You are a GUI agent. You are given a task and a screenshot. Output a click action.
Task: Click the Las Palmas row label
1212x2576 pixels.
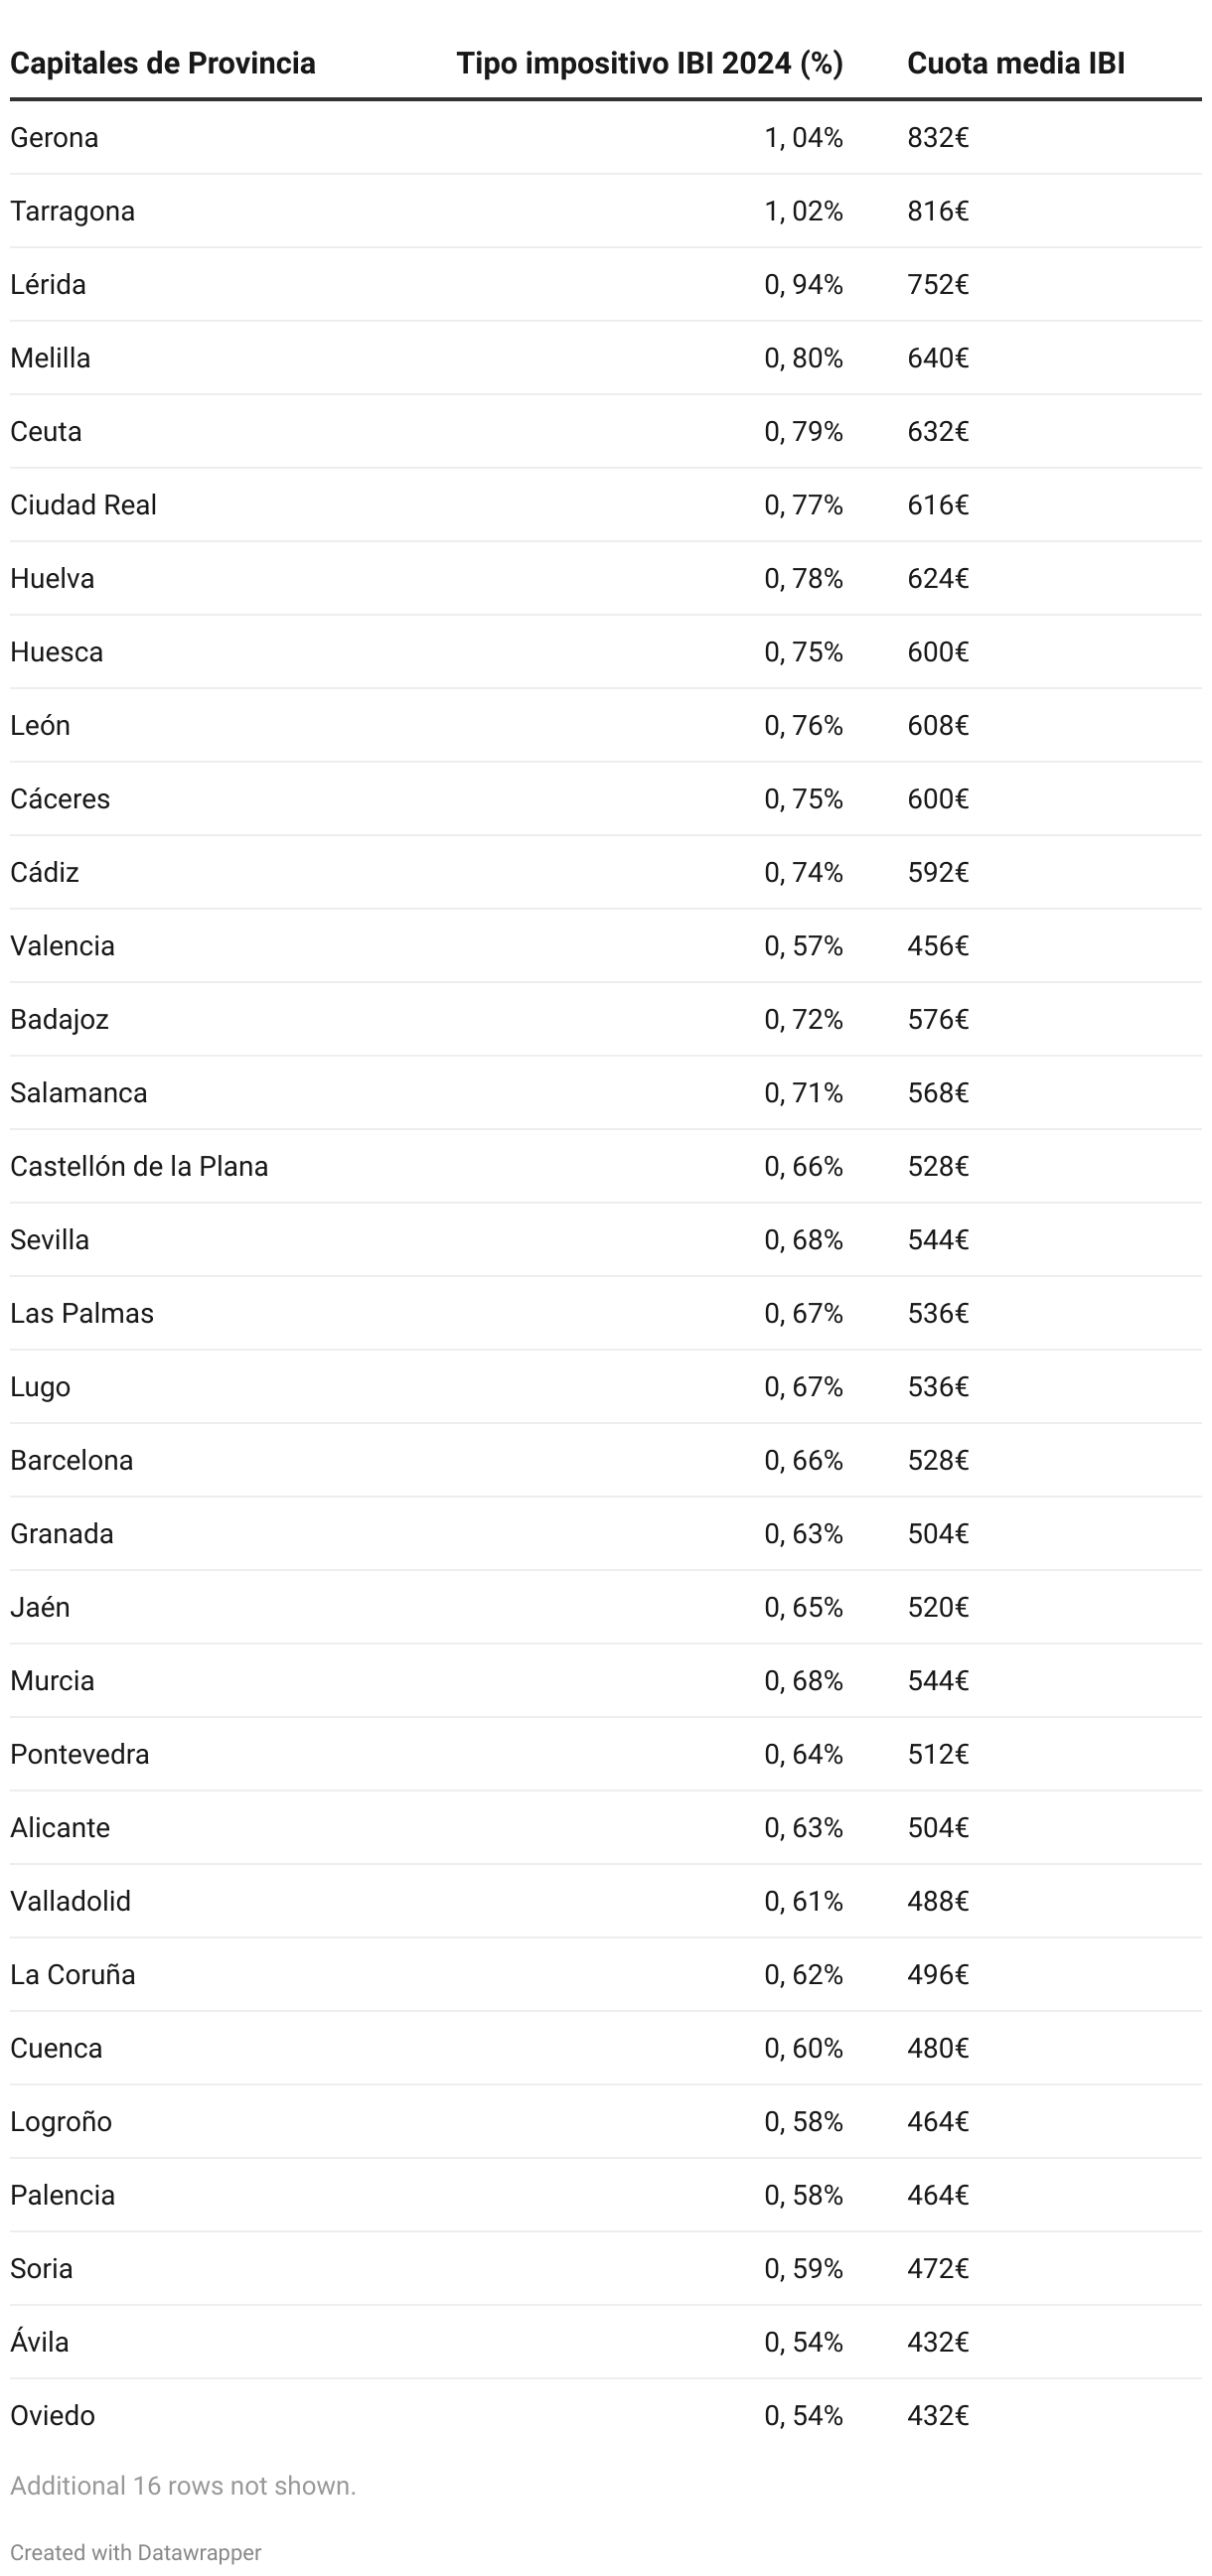(82, 1313)
